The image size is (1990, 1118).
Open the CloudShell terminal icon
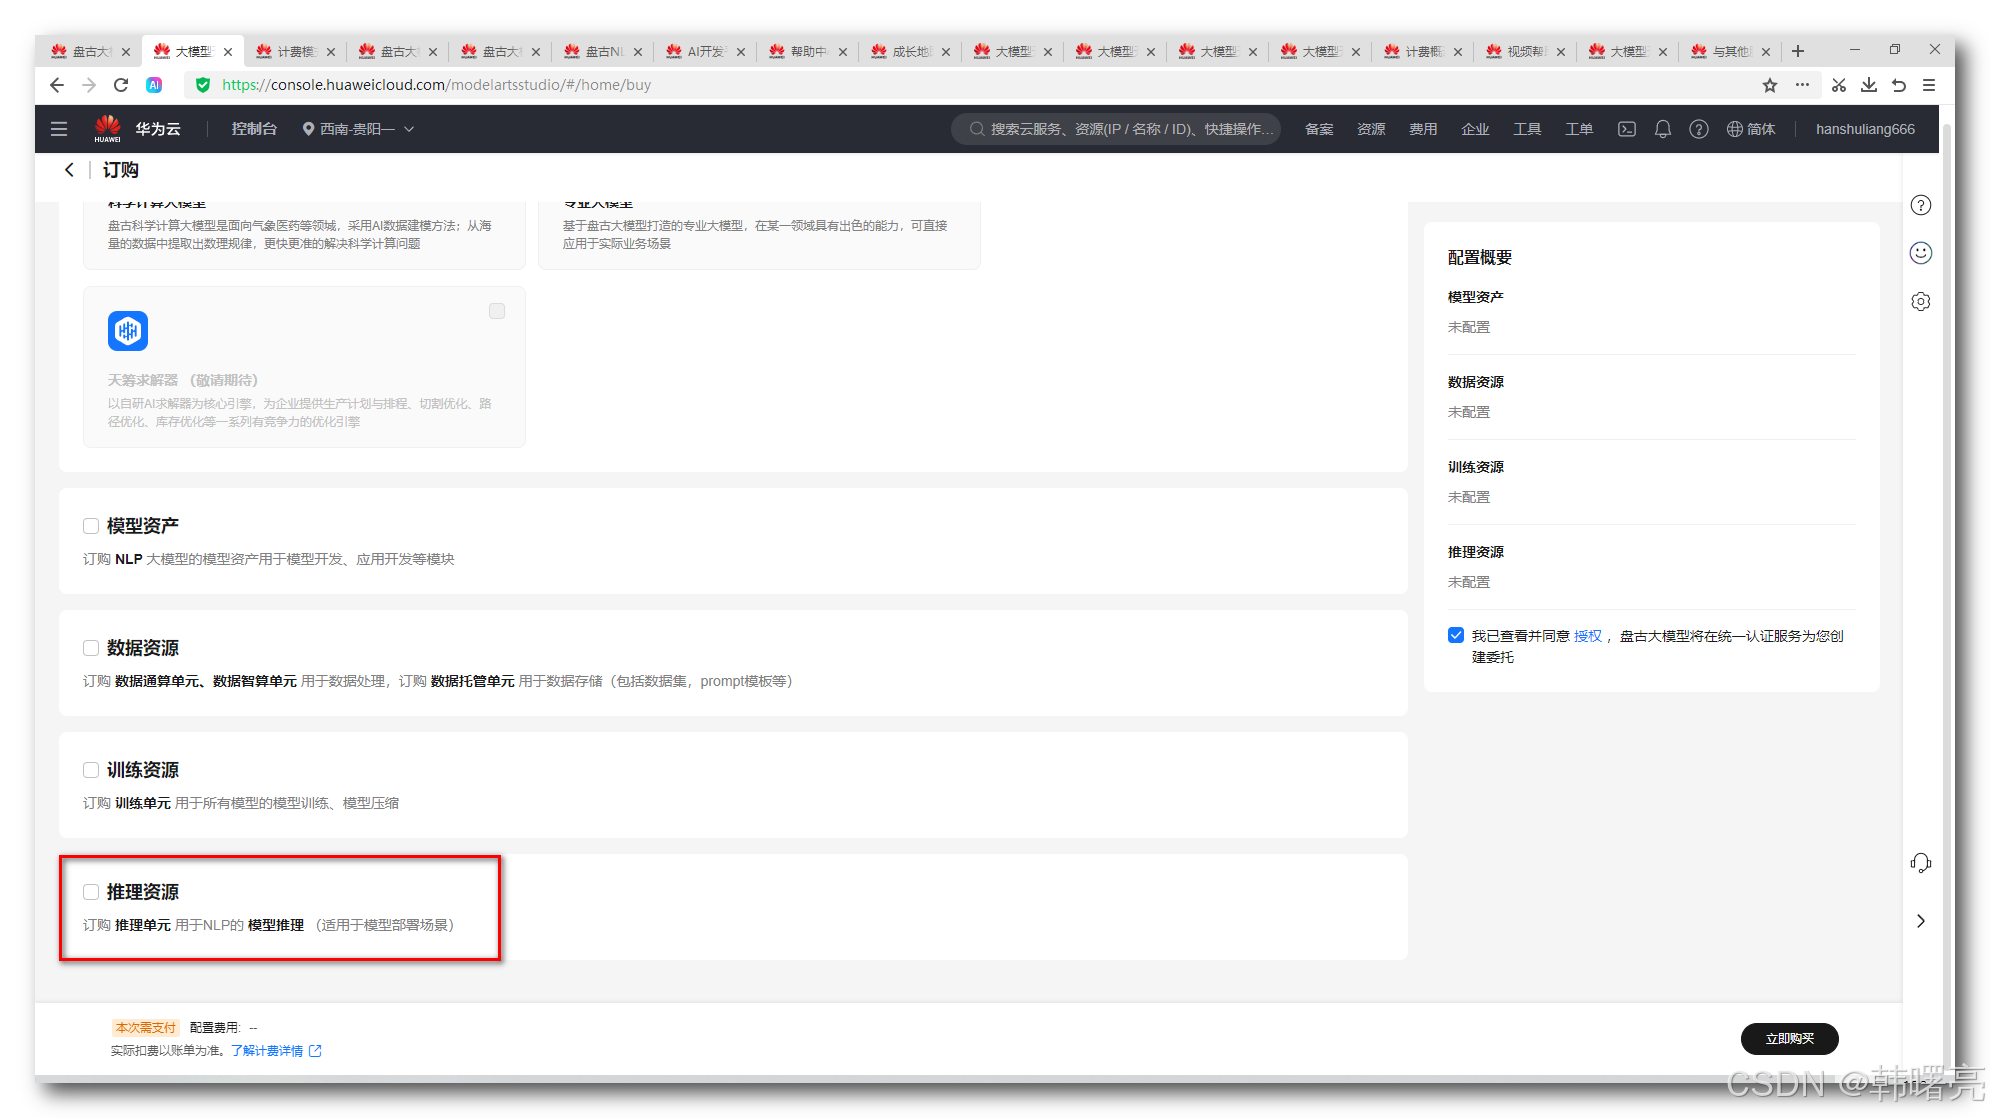(x=1627, y=129)
